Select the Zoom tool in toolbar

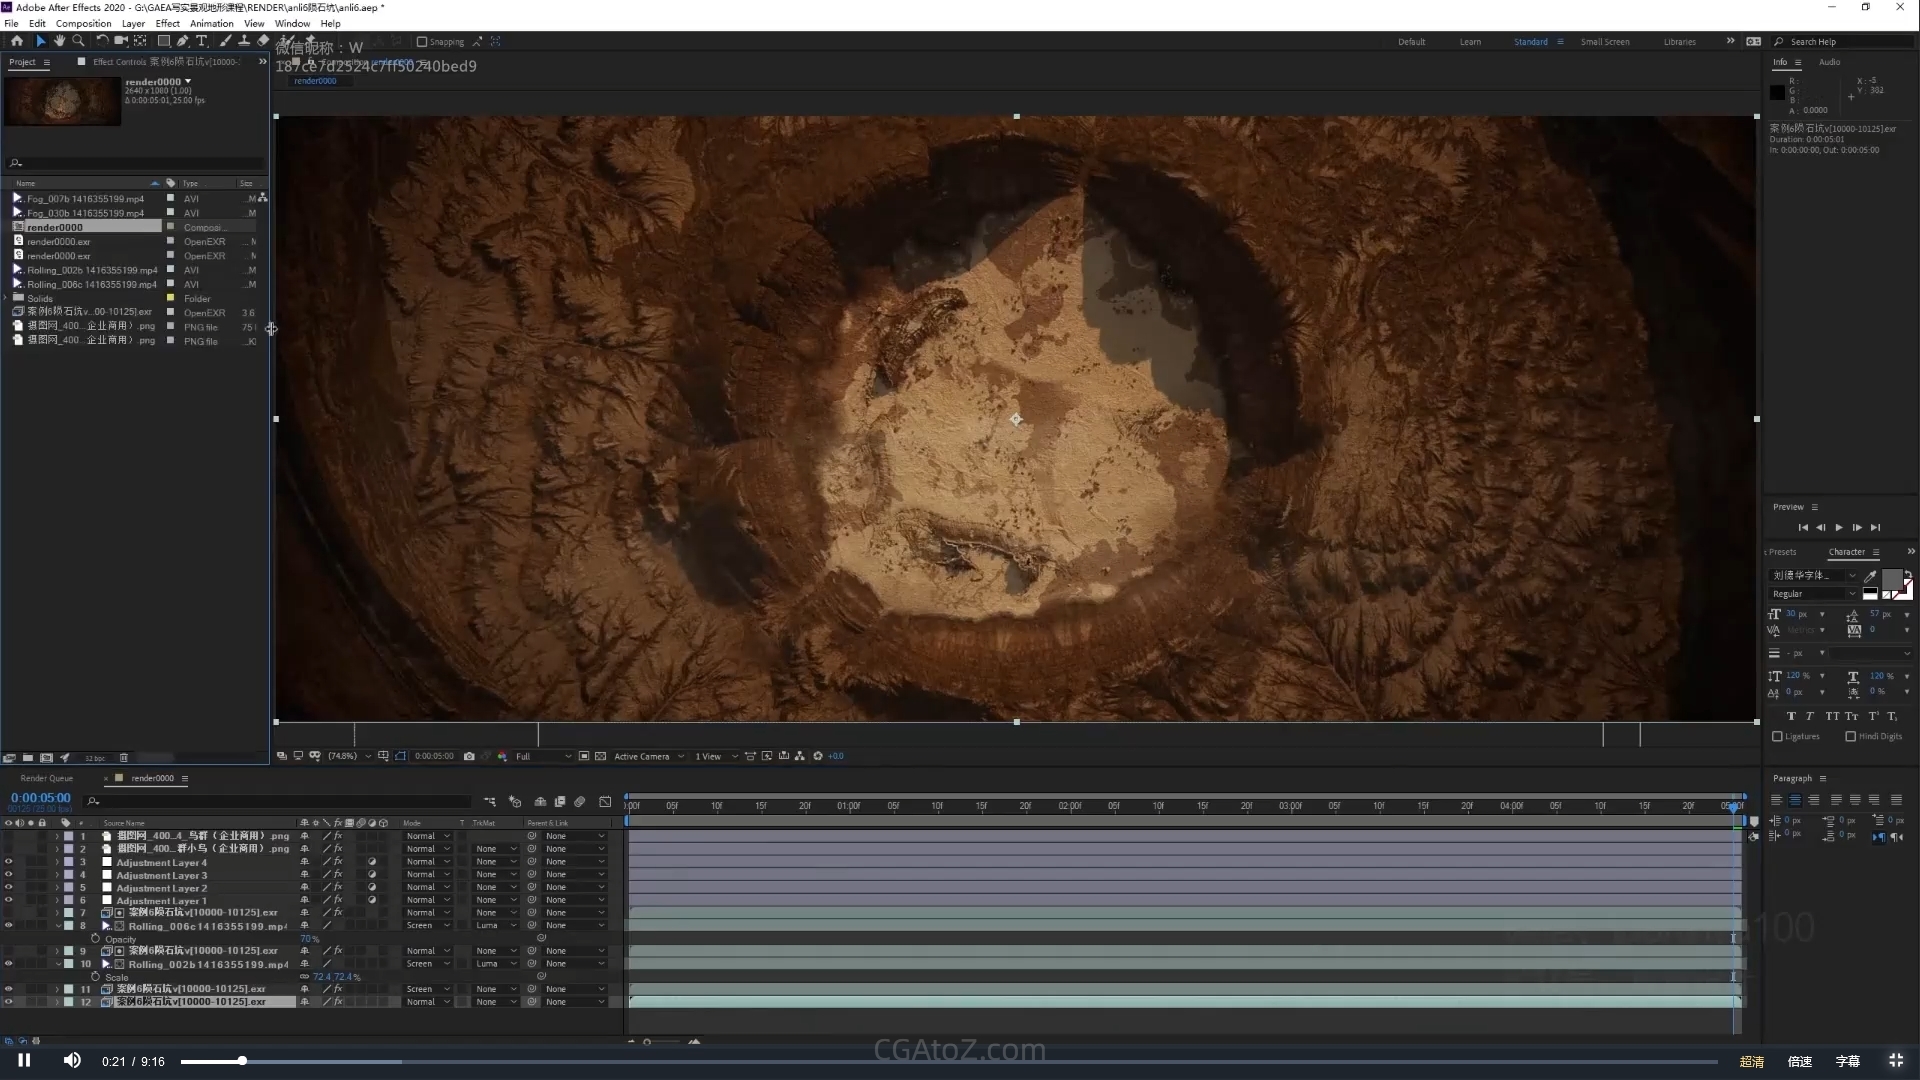[78, 41]
